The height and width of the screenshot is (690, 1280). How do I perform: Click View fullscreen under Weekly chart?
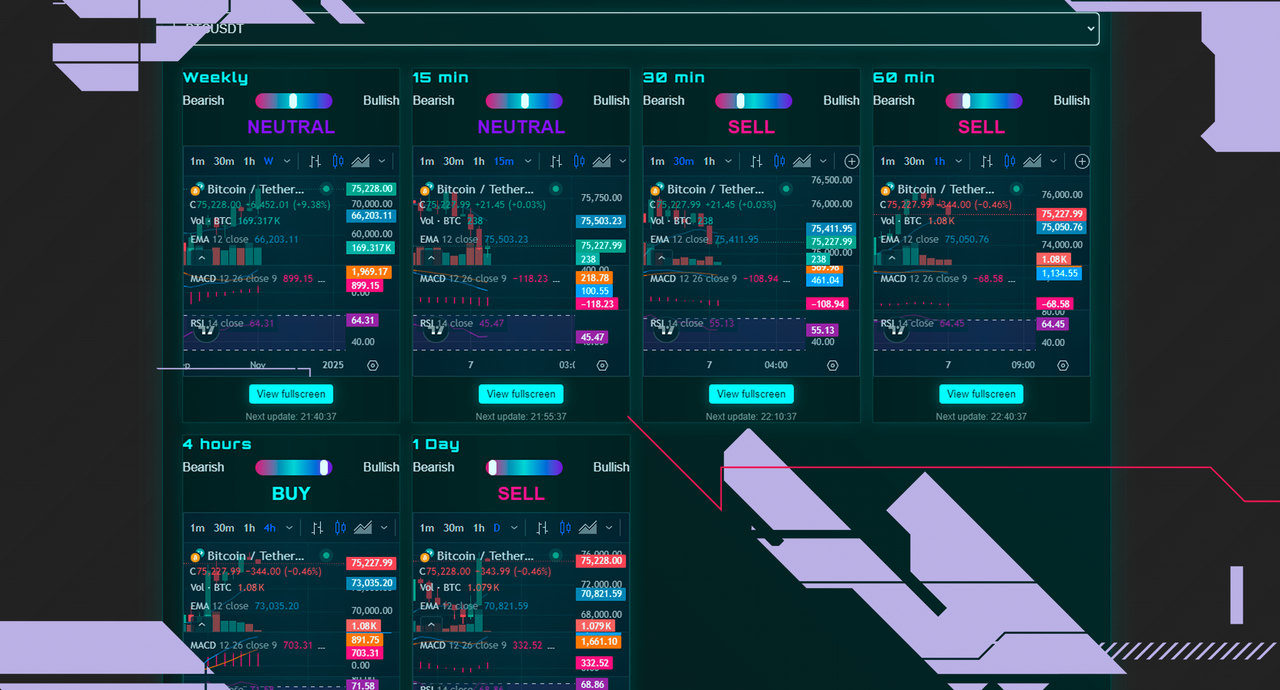click(x=291, y=394)
